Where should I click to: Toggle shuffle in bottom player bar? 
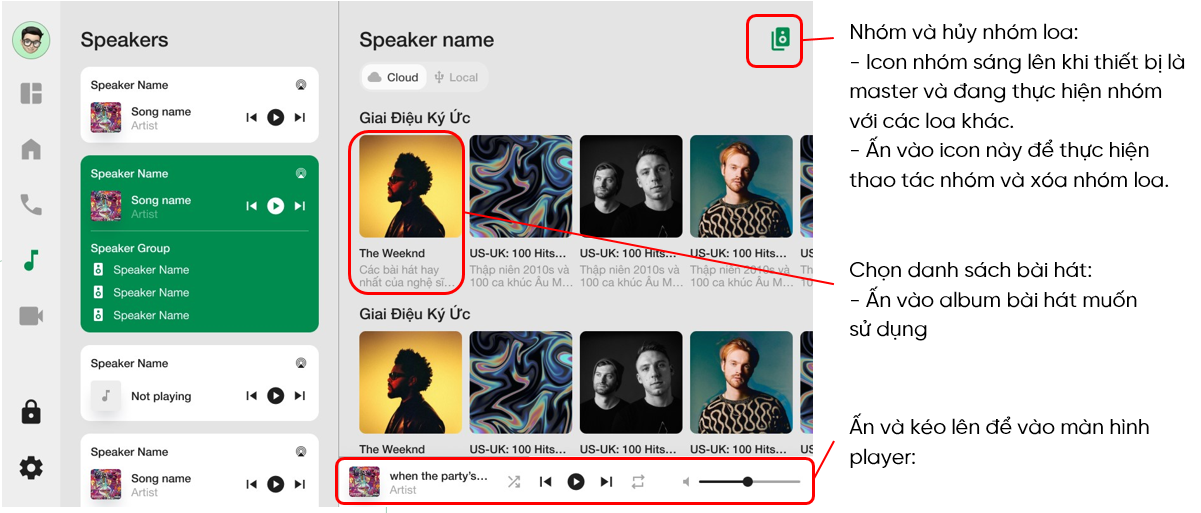point(513,482)
